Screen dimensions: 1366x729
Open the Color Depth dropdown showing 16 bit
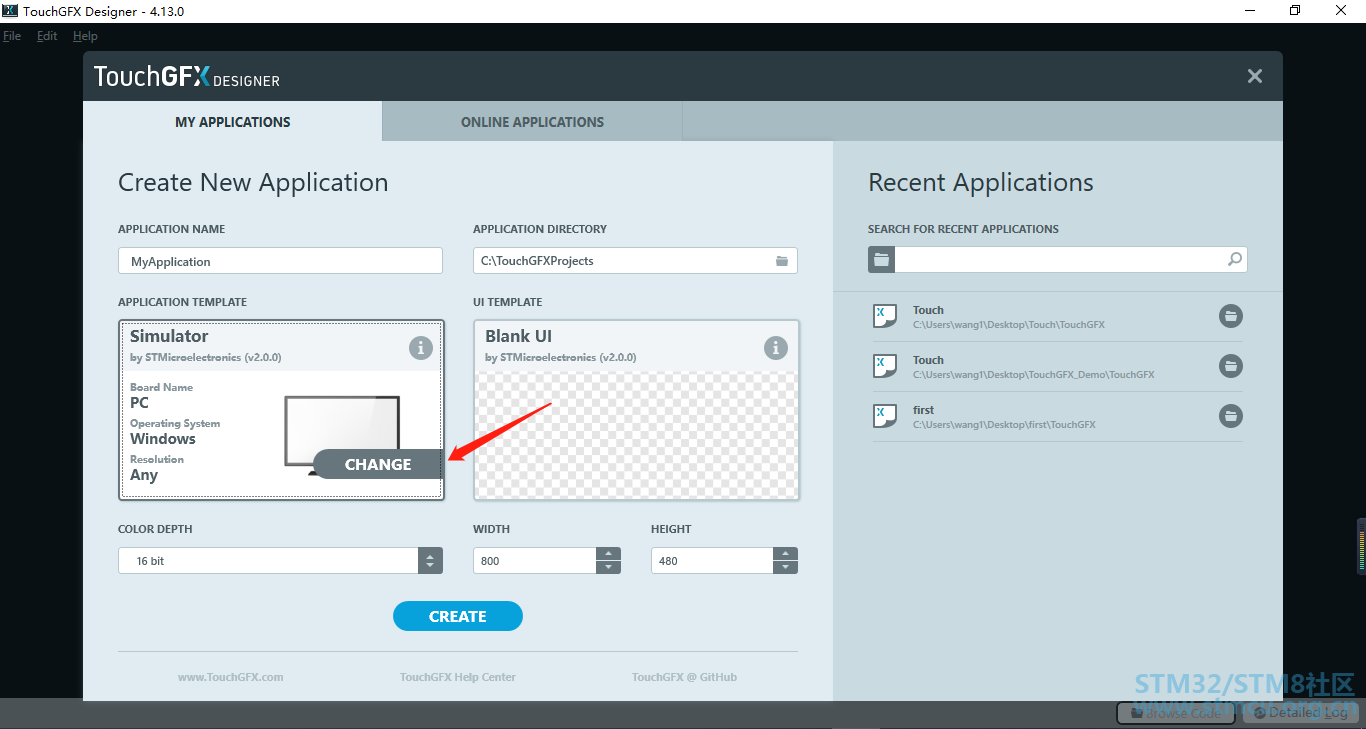tap(280, 561)
